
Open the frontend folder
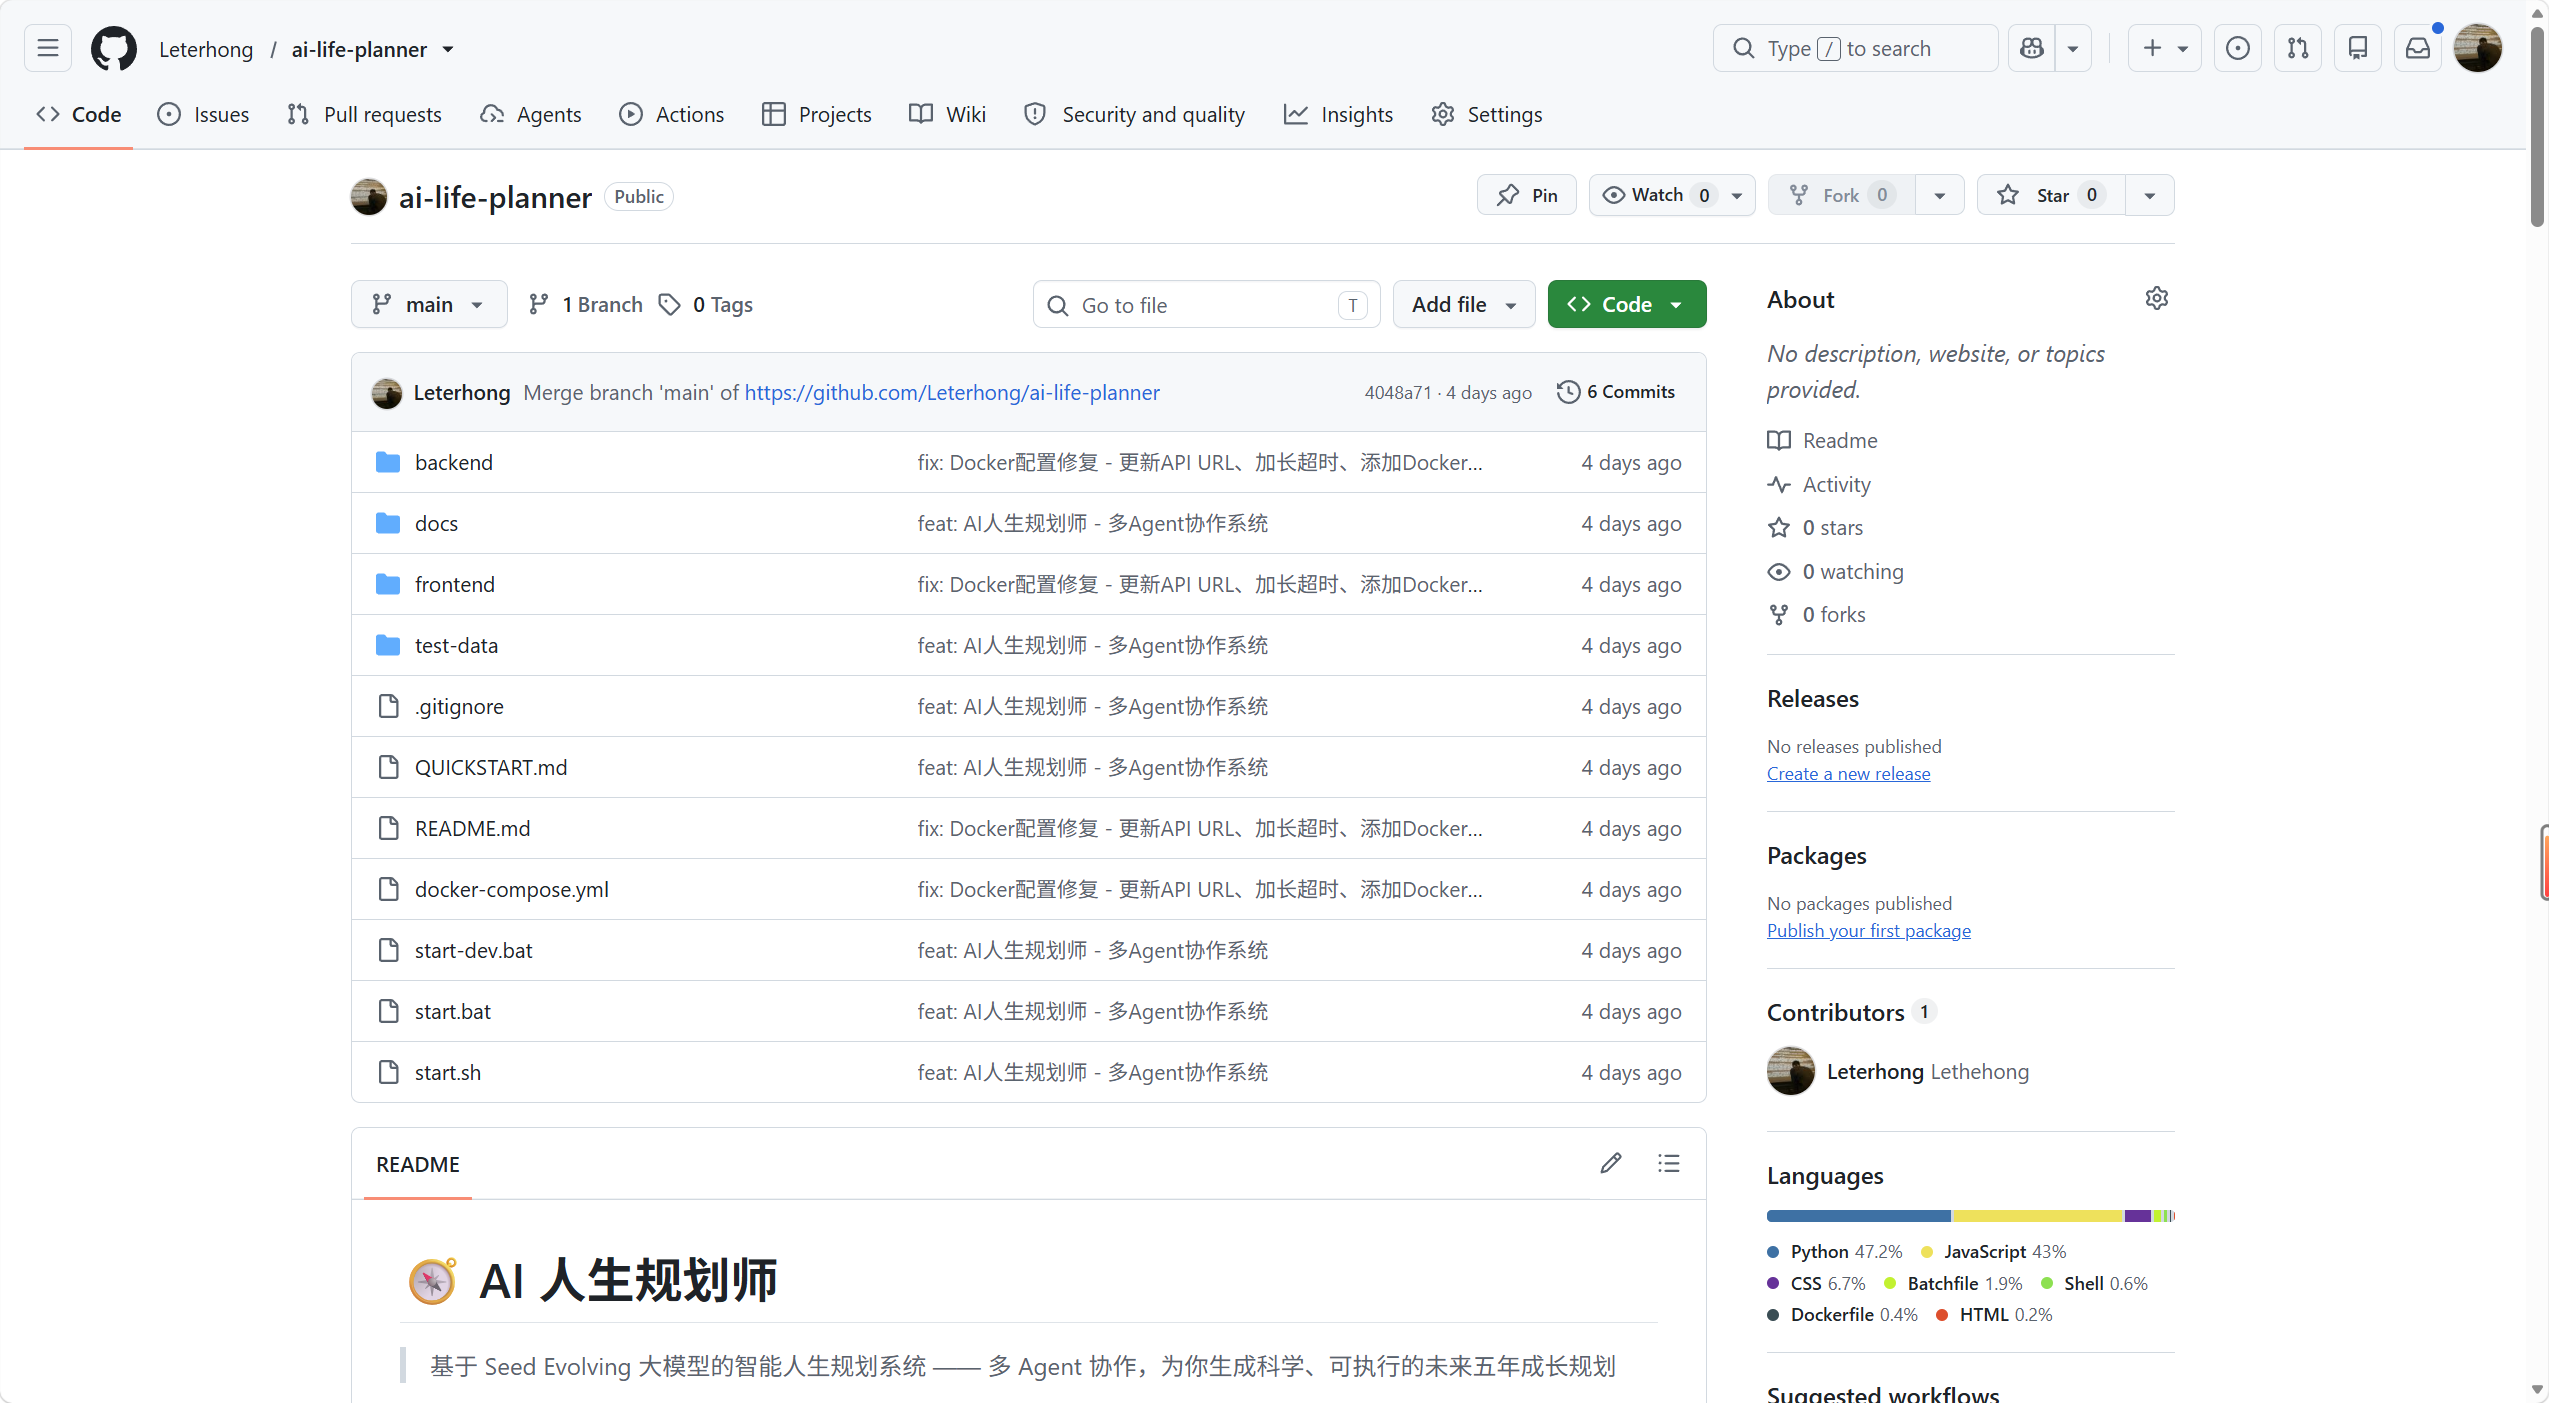(x=455, y=584)
